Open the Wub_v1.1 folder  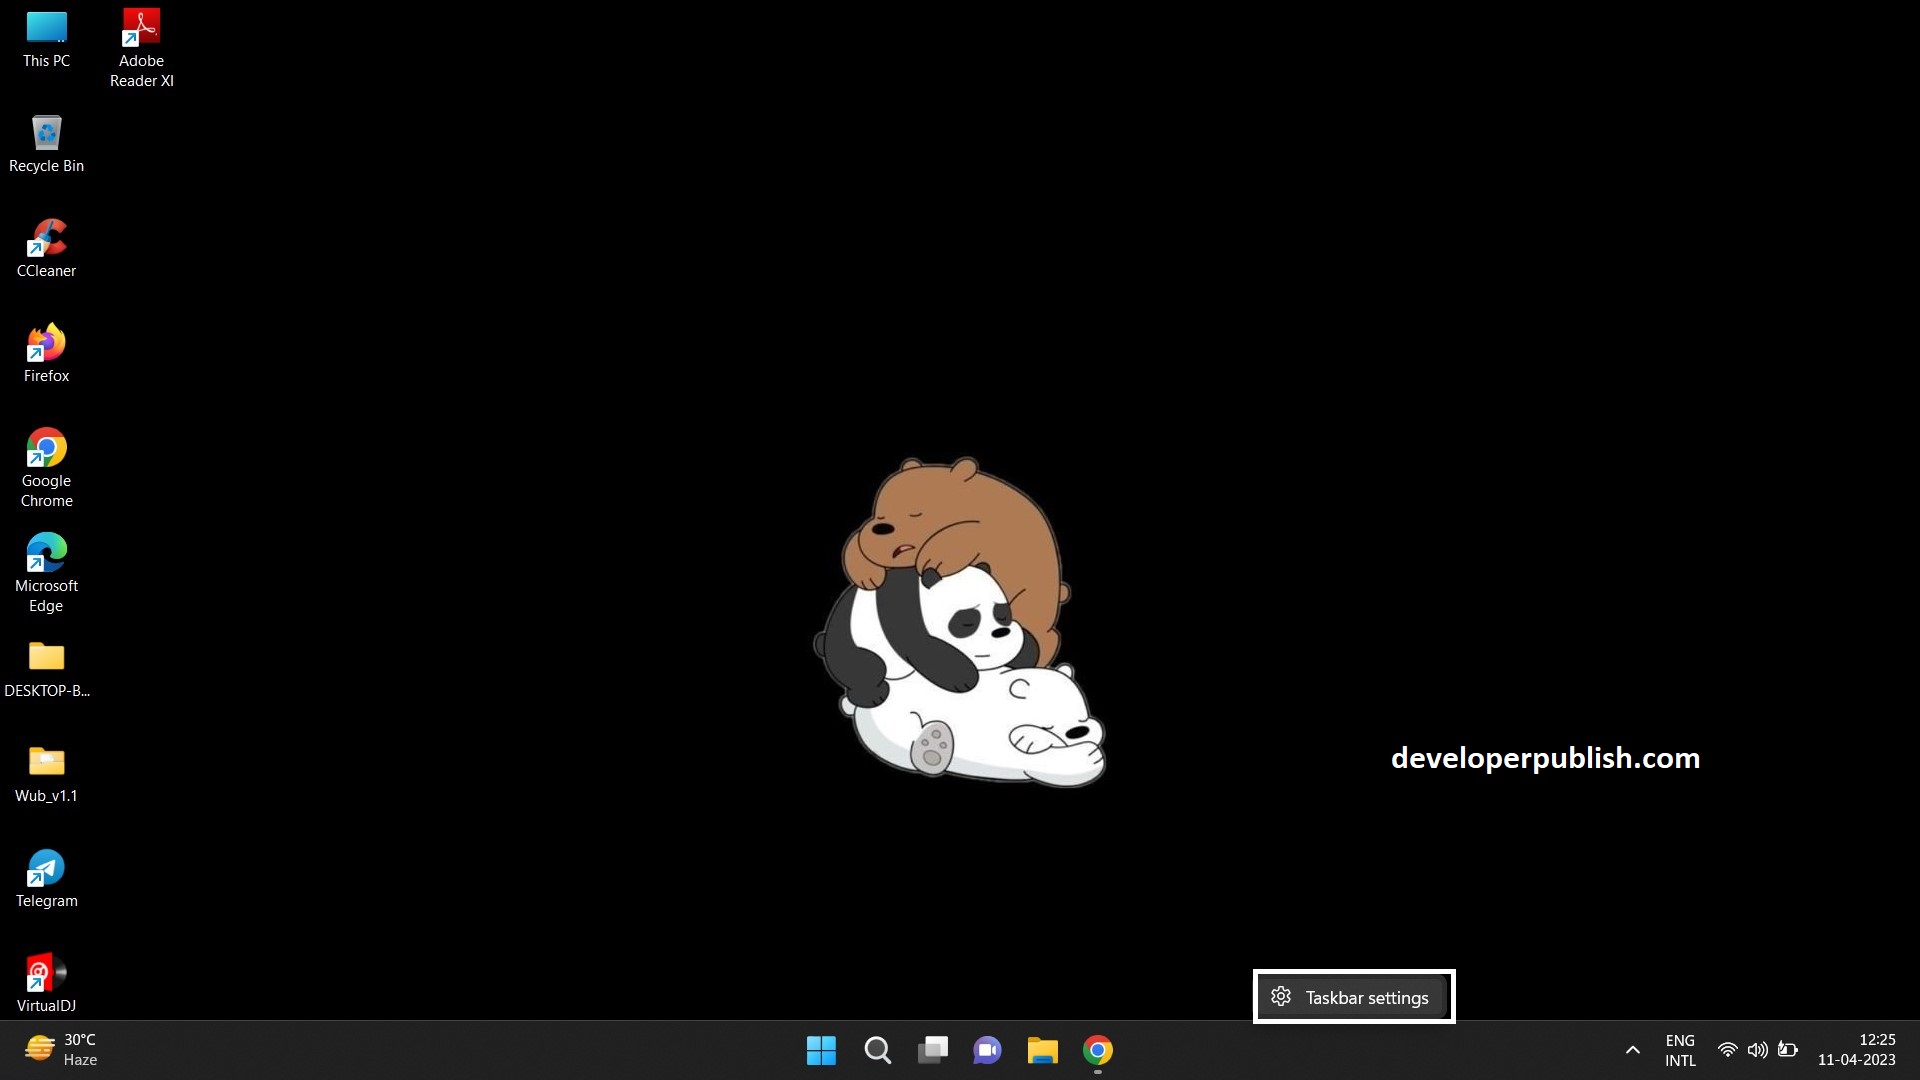[46, 762]
